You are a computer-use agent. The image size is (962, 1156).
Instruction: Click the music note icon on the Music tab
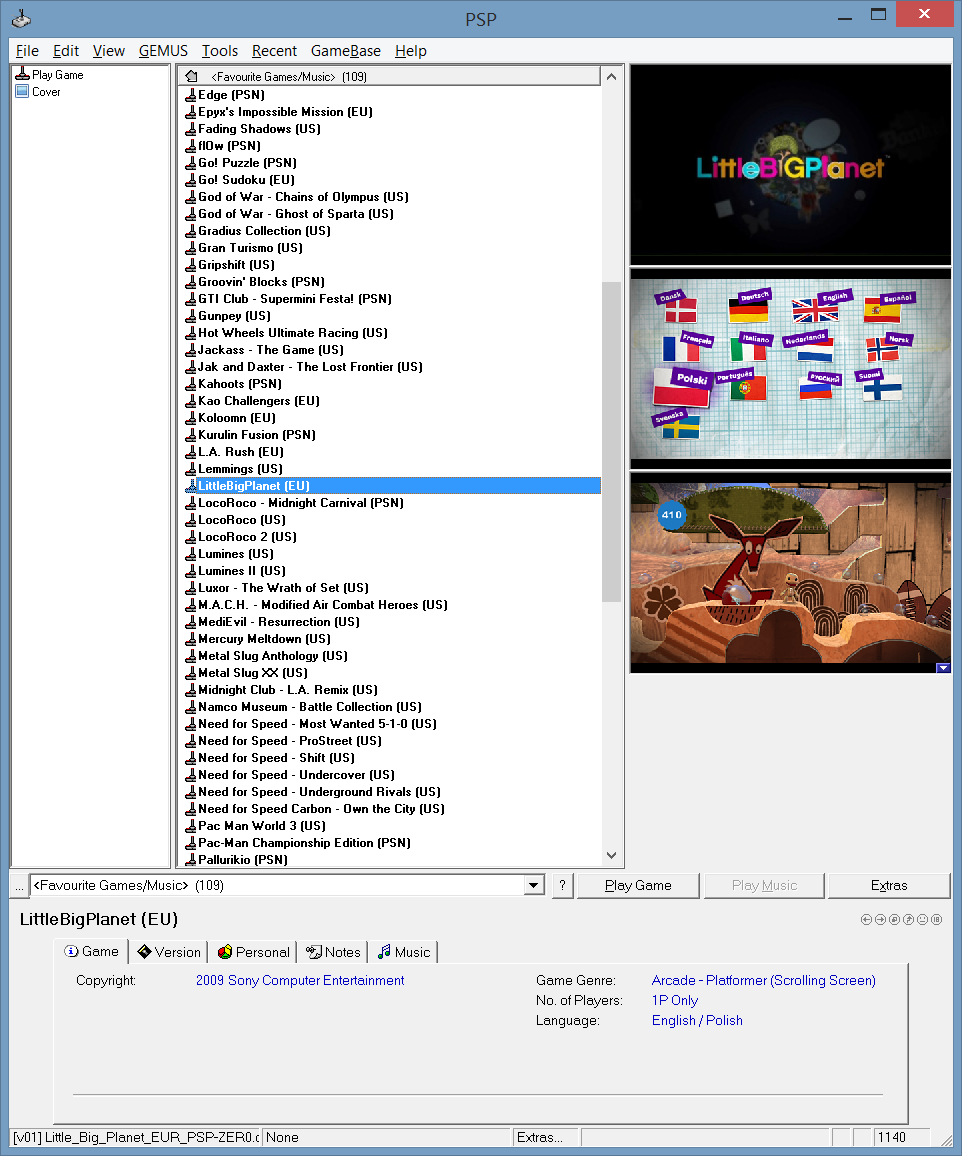[x=384, y=952]
